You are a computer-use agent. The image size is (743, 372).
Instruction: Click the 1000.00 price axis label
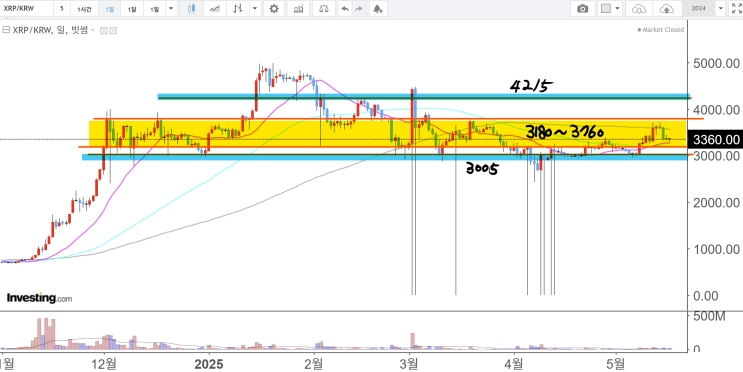716,249
